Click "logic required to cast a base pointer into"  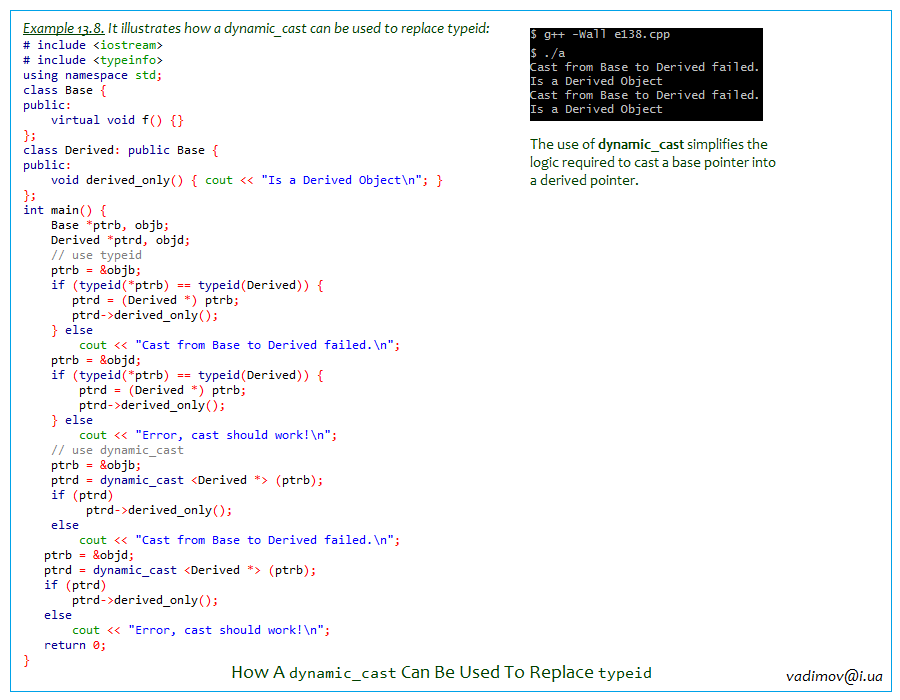(653, 162)
